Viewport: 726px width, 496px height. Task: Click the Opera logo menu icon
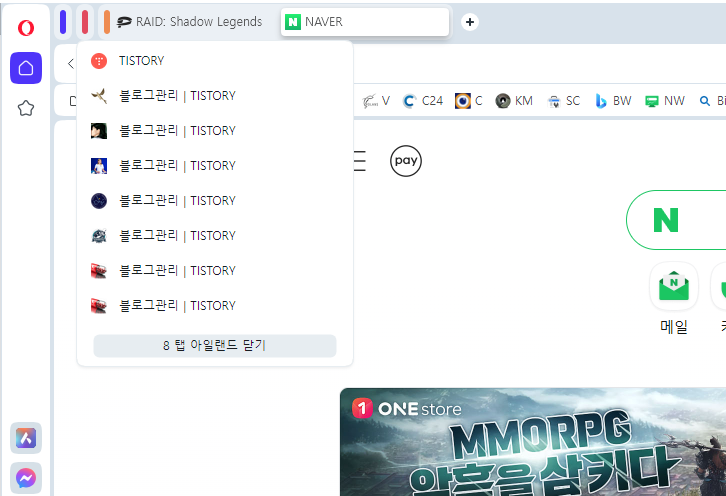(x=26, y=28)
